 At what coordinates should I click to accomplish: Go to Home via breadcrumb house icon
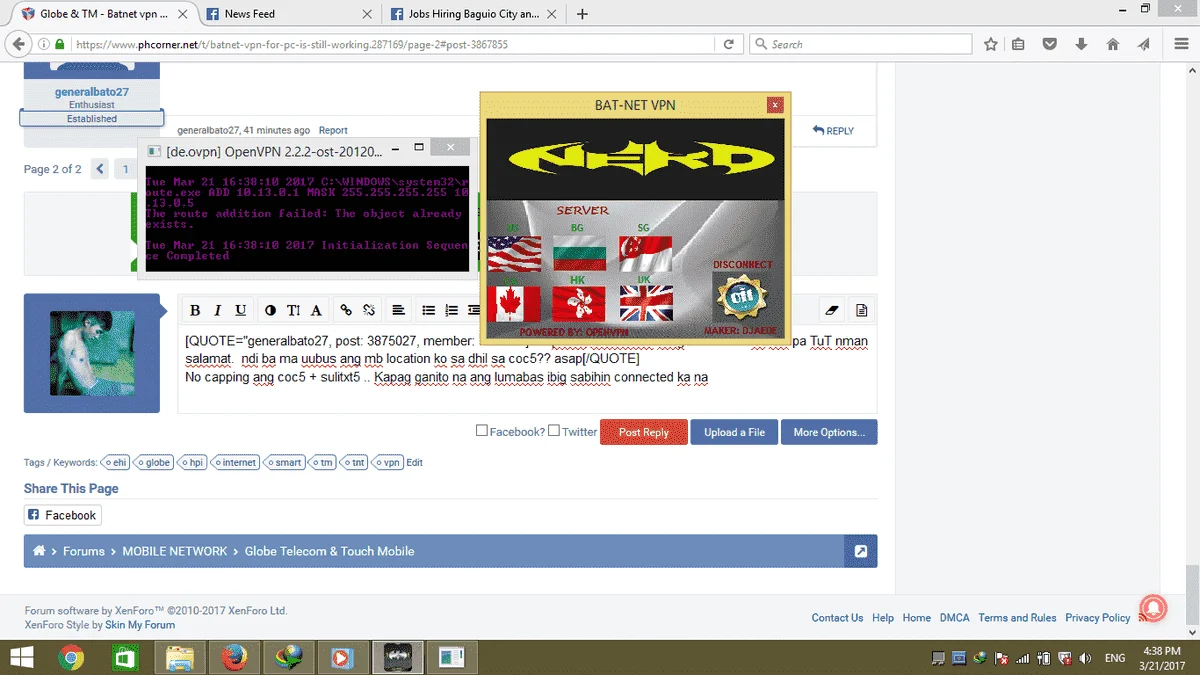(39, 551)
